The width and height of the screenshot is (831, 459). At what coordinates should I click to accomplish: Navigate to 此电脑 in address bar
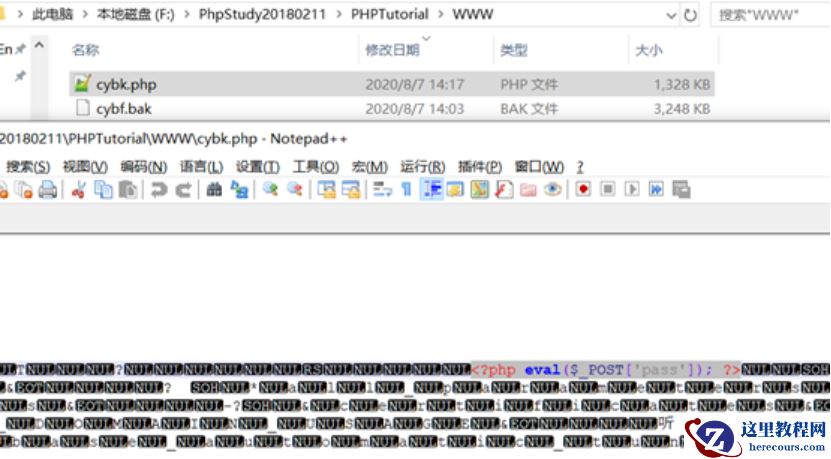coord(52,14)
